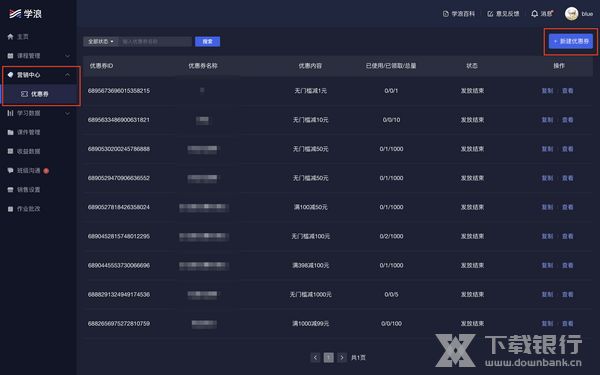This screenshot has width=600, height=375.
Task: Click the 营销中心 tag icon
Action: (10, 75)
